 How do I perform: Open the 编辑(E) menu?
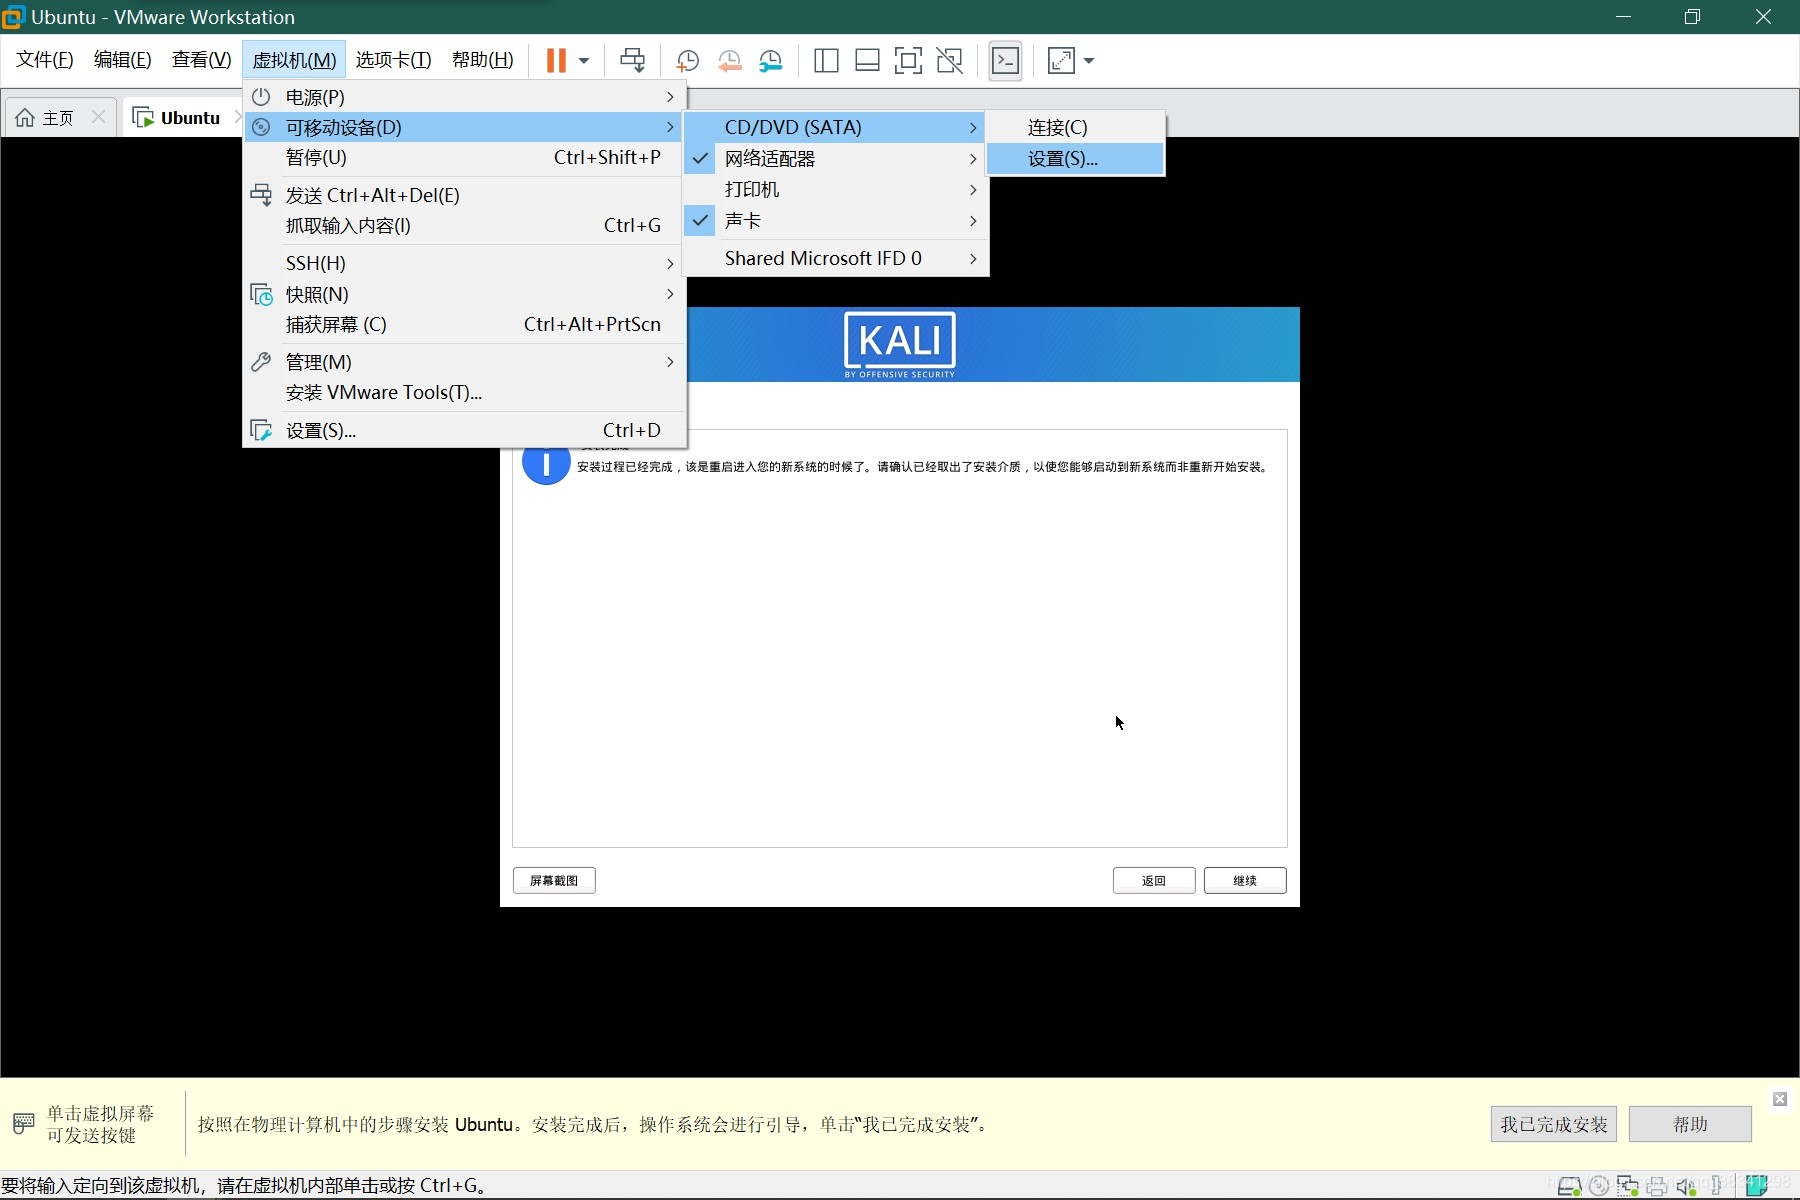pyautogui.click(x=123, y=60)
